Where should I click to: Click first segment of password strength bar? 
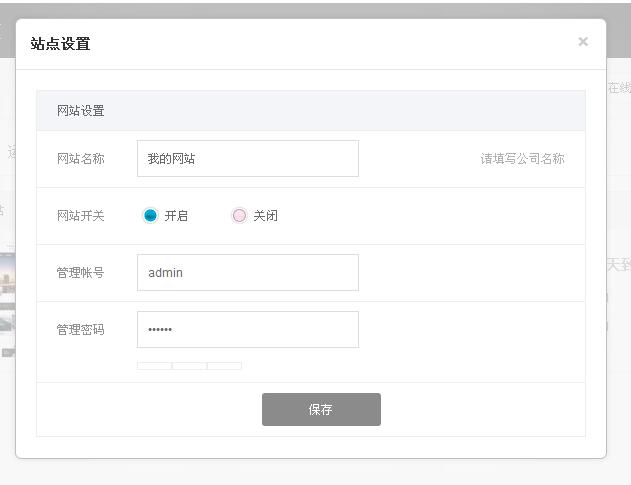(154, 366)
